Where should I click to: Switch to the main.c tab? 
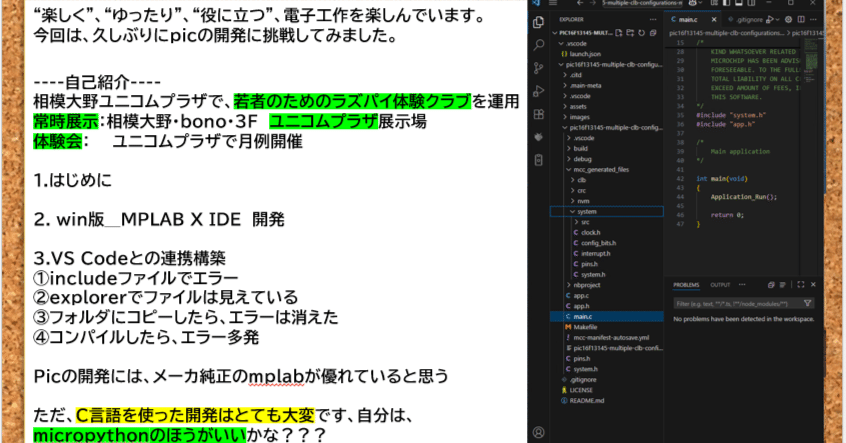[688, 19]
